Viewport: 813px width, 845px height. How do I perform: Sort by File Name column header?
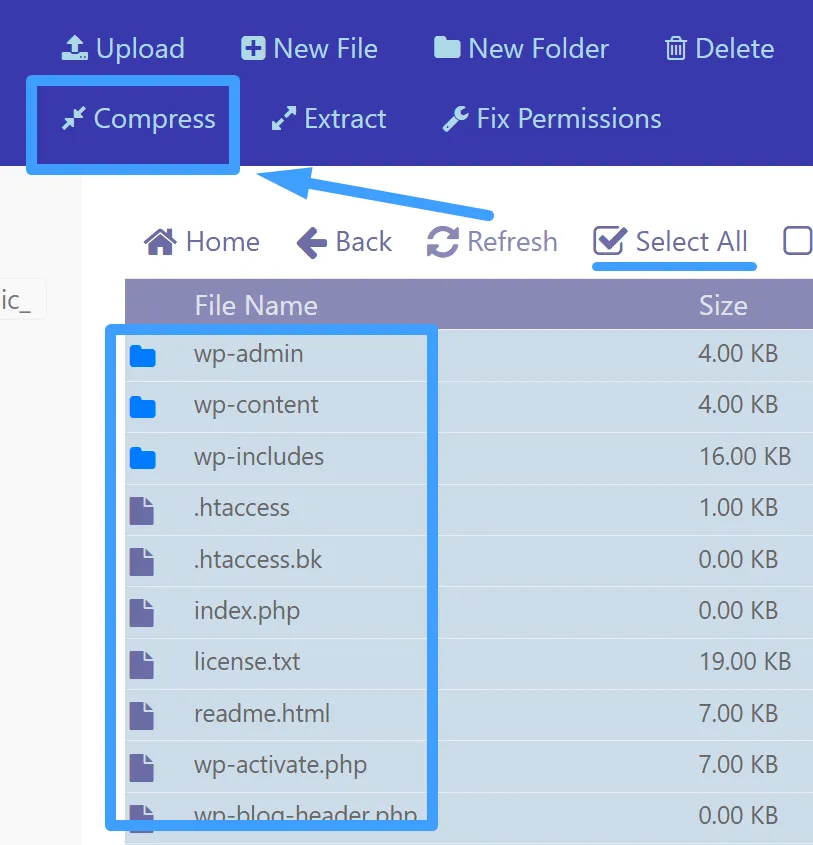click(x=255, y=305)
